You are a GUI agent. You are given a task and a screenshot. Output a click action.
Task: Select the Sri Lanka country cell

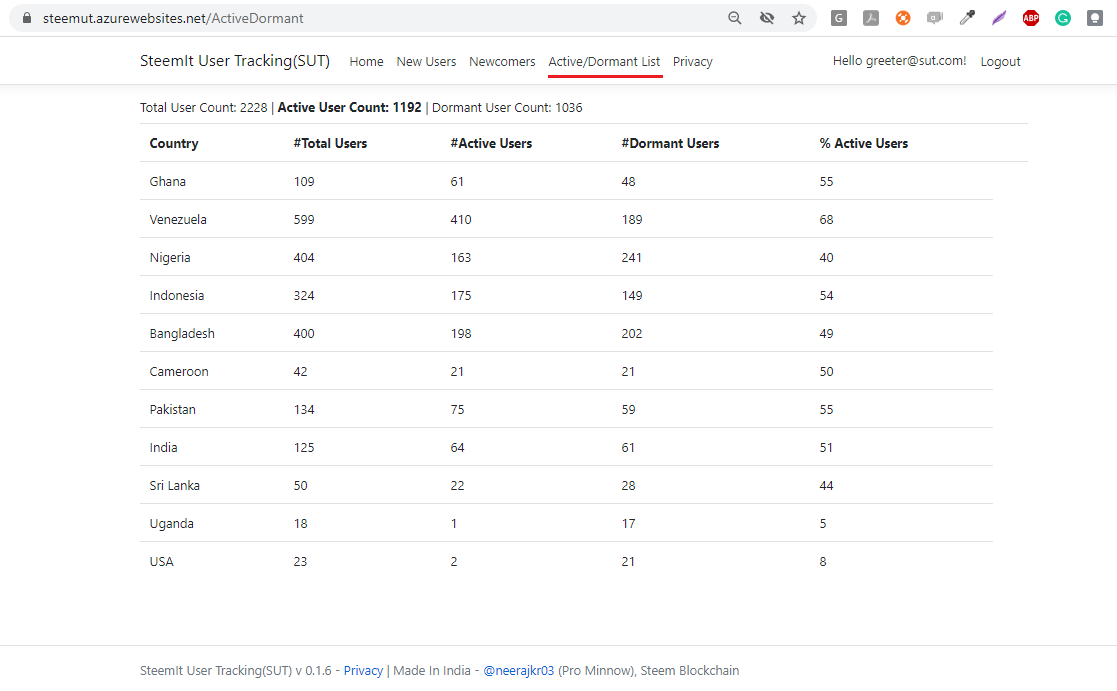(x=175, y=486)
